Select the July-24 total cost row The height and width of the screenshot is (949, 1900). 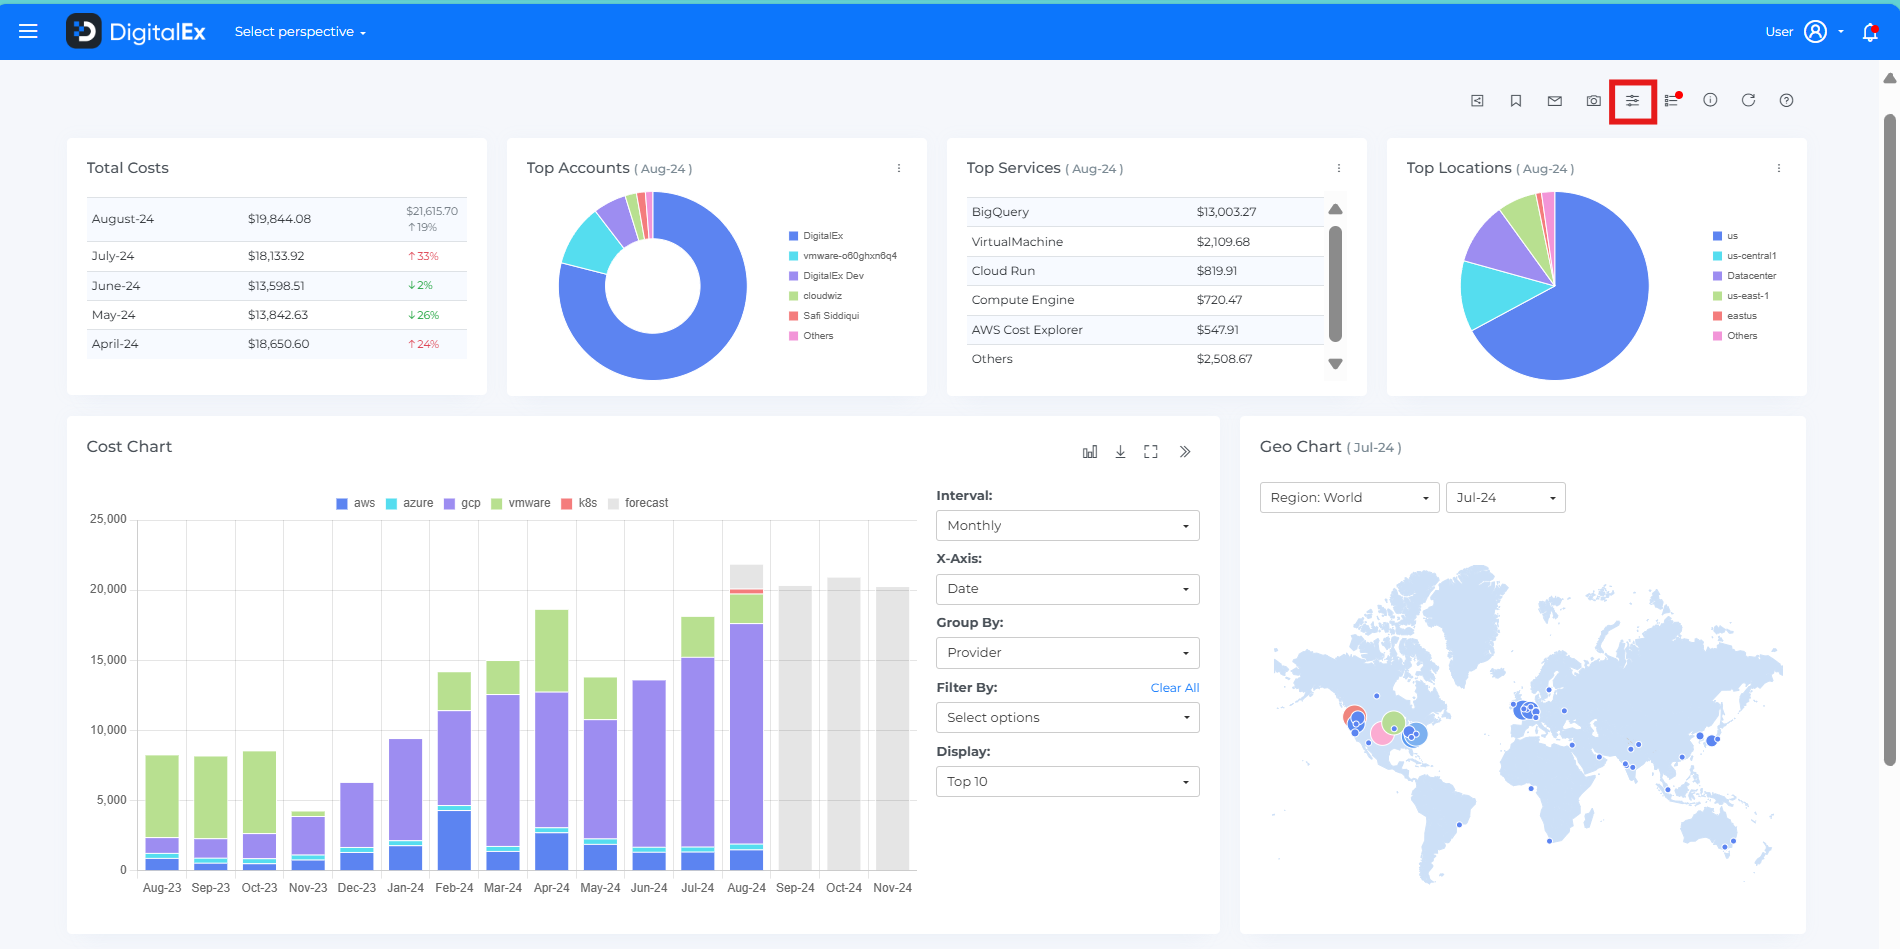pyautogui.click(x=276, y=256)
